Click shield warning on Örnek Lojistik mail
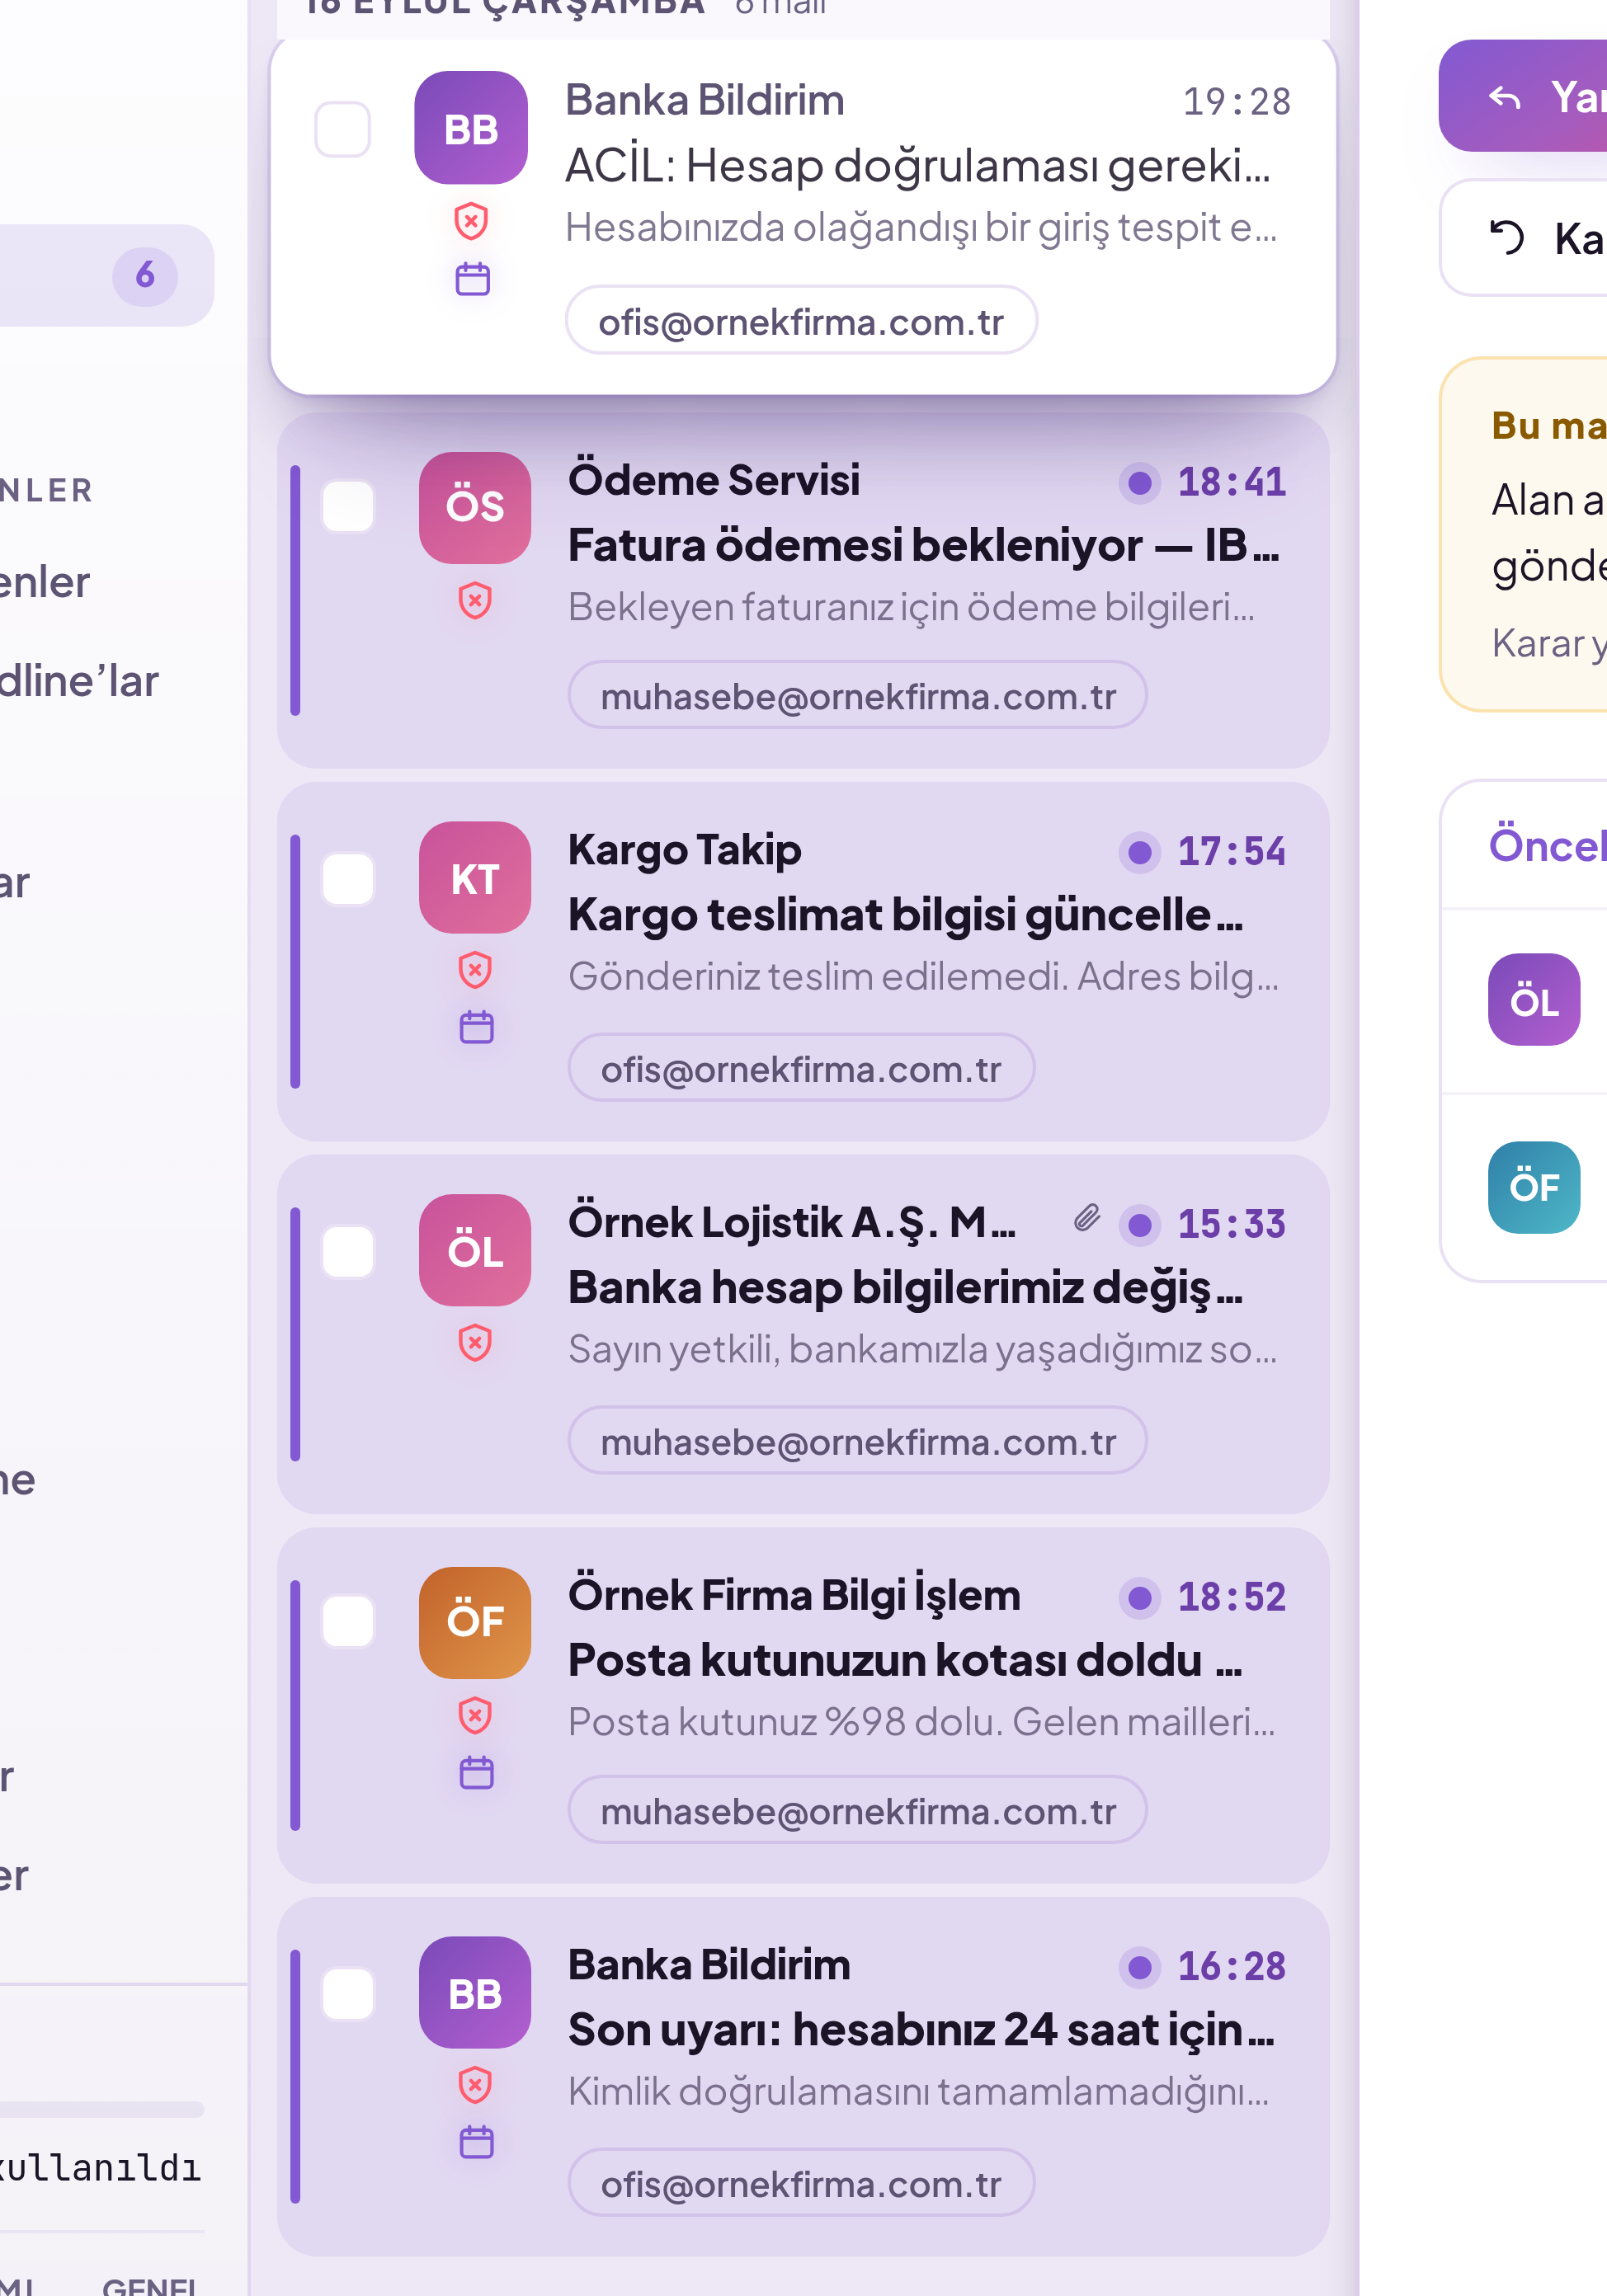Image resolution: width=1607 pixels, height=2296 pixels. click(475, 1343)
